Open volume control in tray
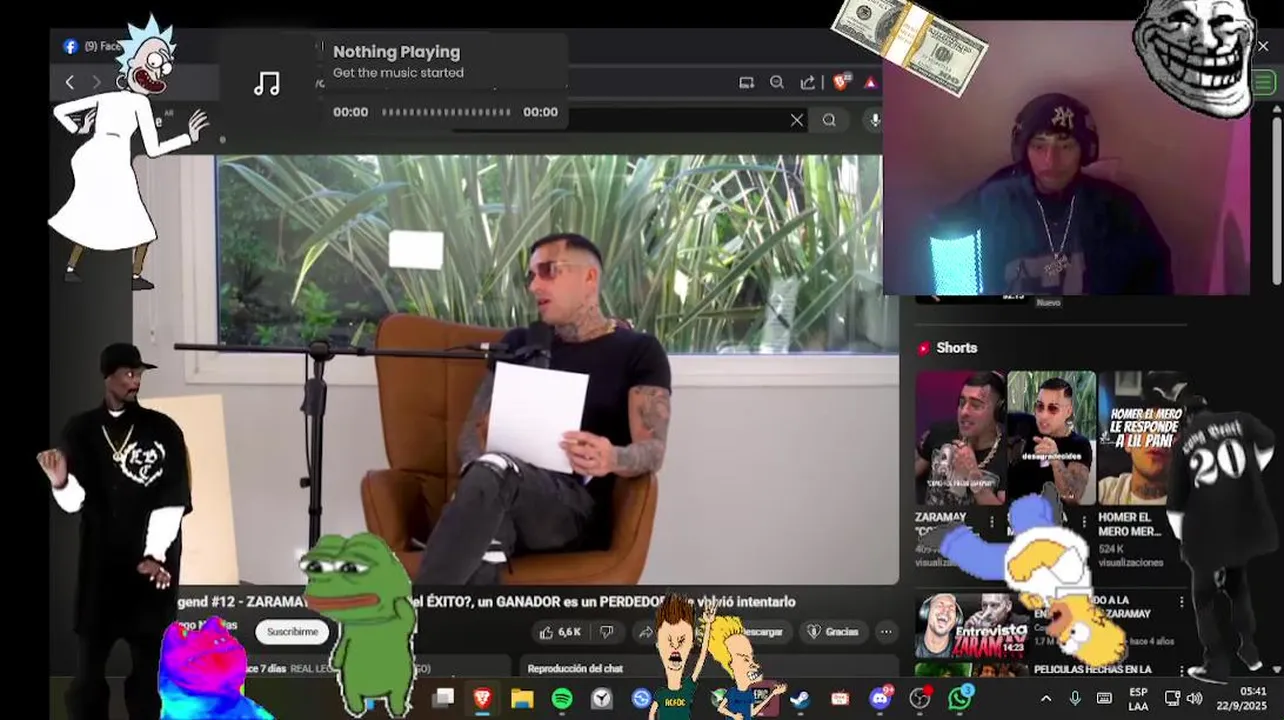This screenshot has height=720, width=1284. click(1194, 698)
